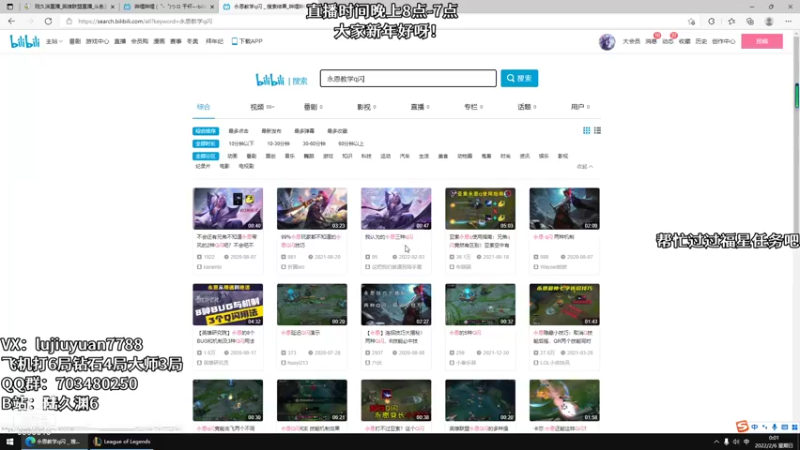This screenshot has width=800, height=450.
Task: Open the video thumbnail with duration 03:23
Action: (x=312, y=209)
